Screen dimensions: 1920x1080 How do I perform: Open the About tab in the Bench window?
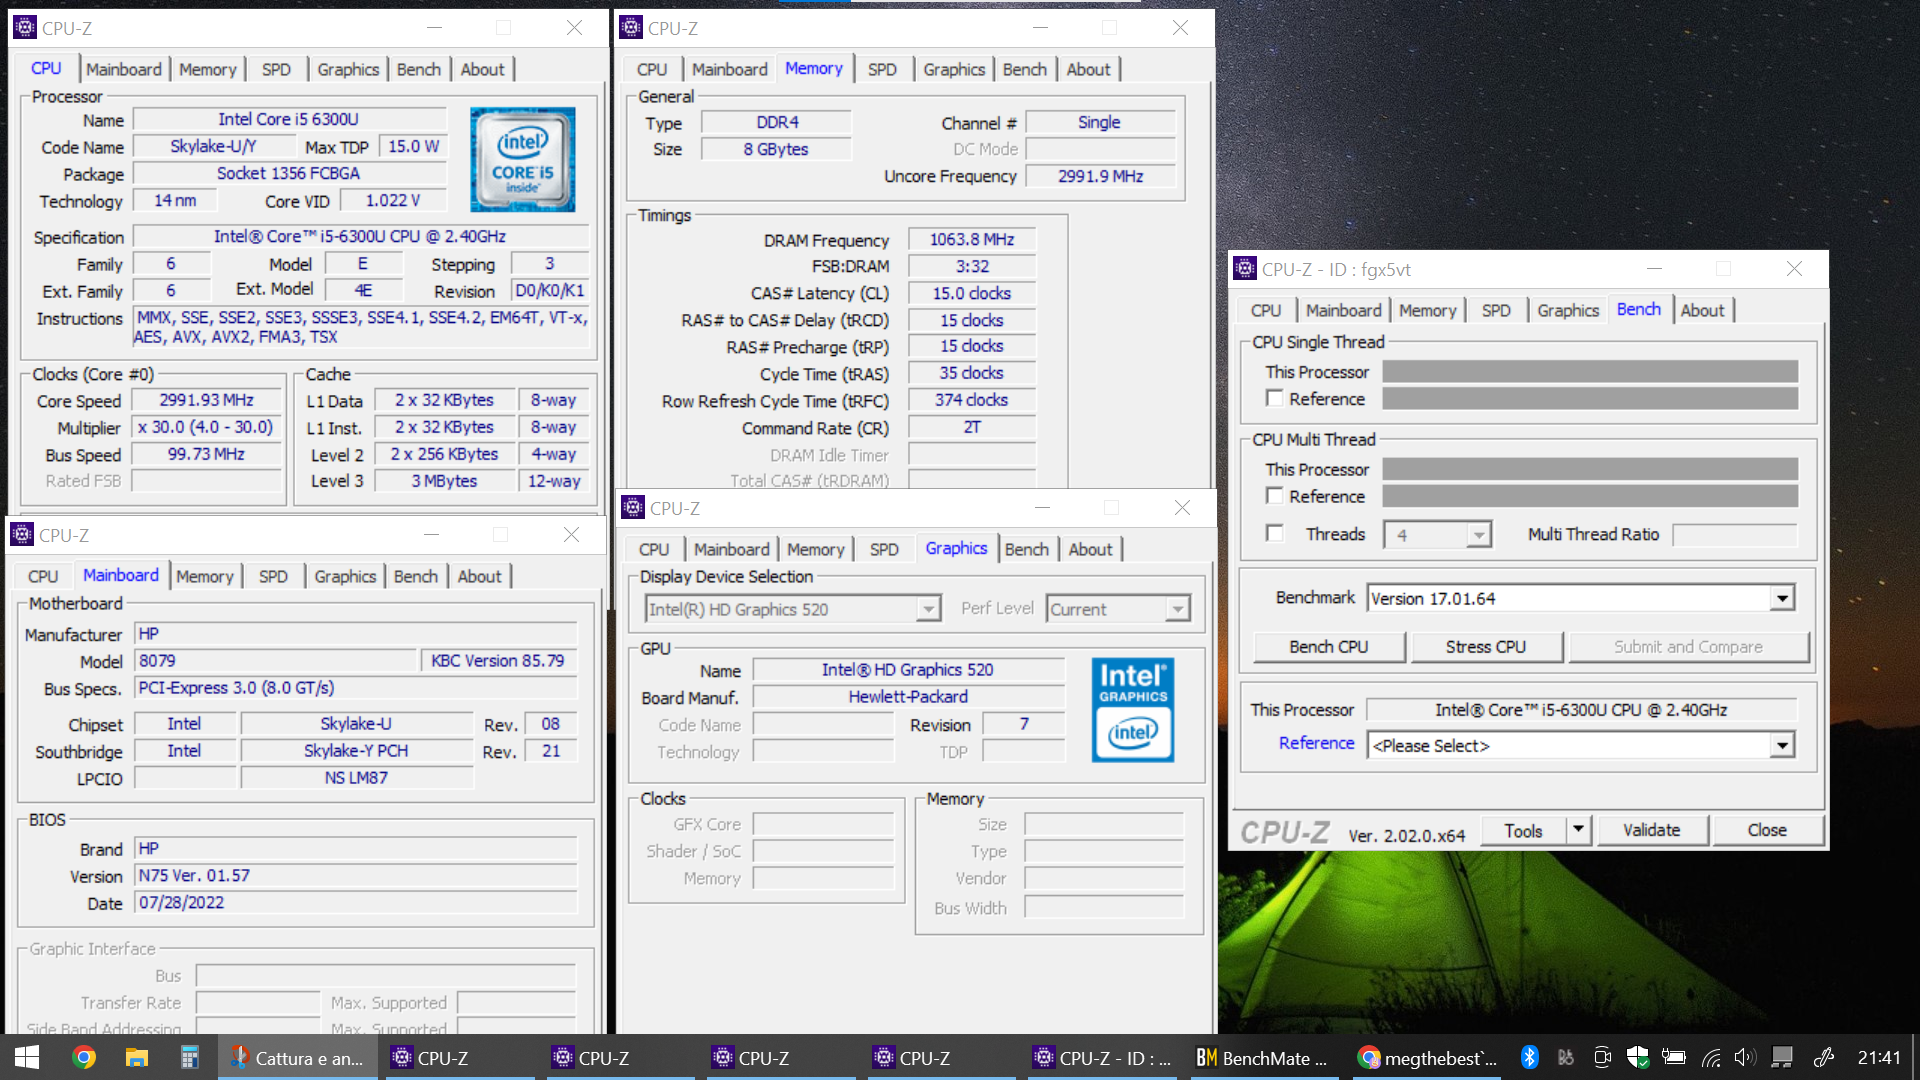(x=1702, y=310)
